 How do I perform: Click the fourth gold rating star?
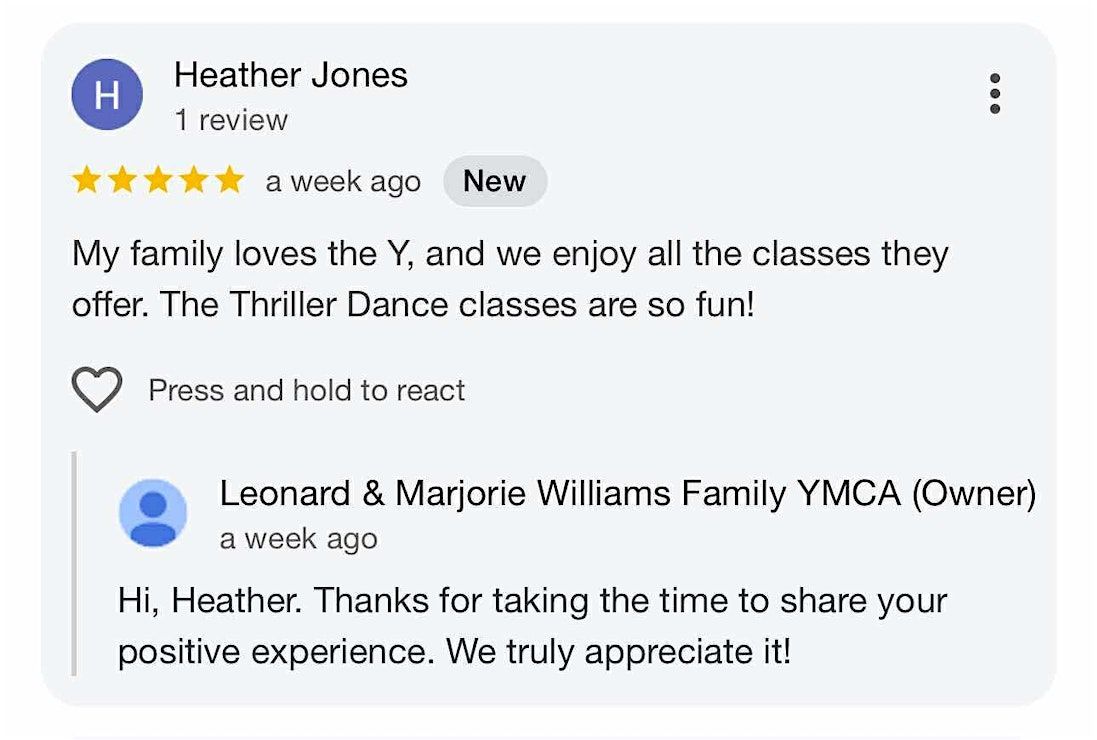(x=194, y=181)
